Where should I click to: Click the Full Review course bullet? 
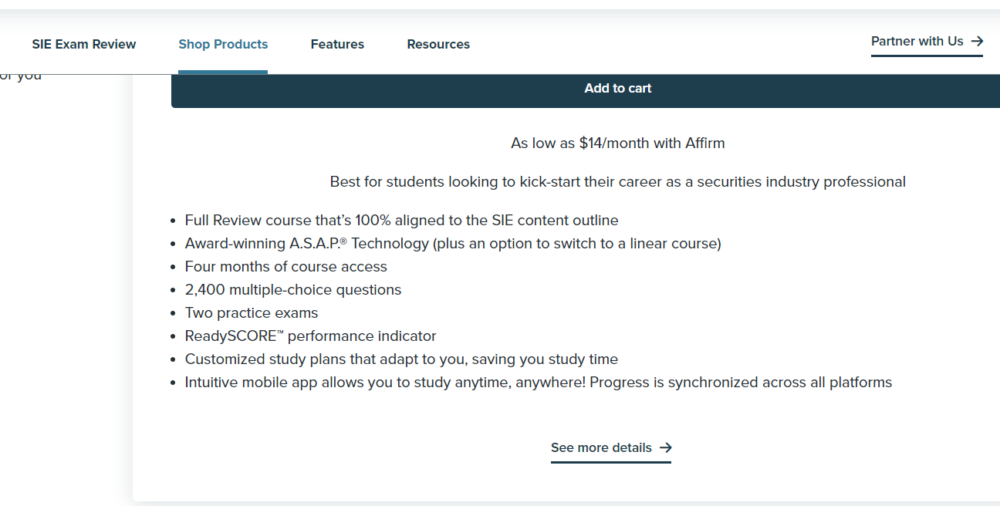(401, 220)
